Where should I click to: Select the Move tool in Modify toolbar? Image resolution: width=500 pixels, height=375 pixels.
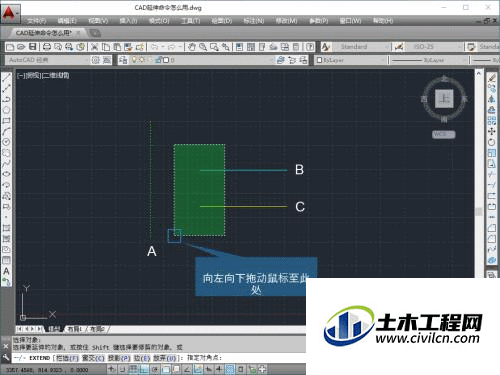click(492, 131)
